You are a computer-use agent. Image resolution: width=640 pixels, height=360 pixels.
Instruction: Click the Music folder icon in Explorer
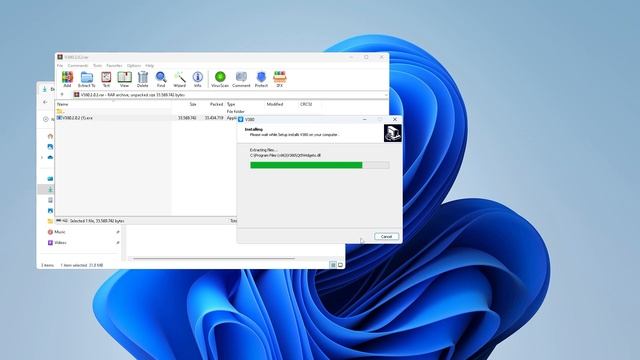[x=50, y=232]
